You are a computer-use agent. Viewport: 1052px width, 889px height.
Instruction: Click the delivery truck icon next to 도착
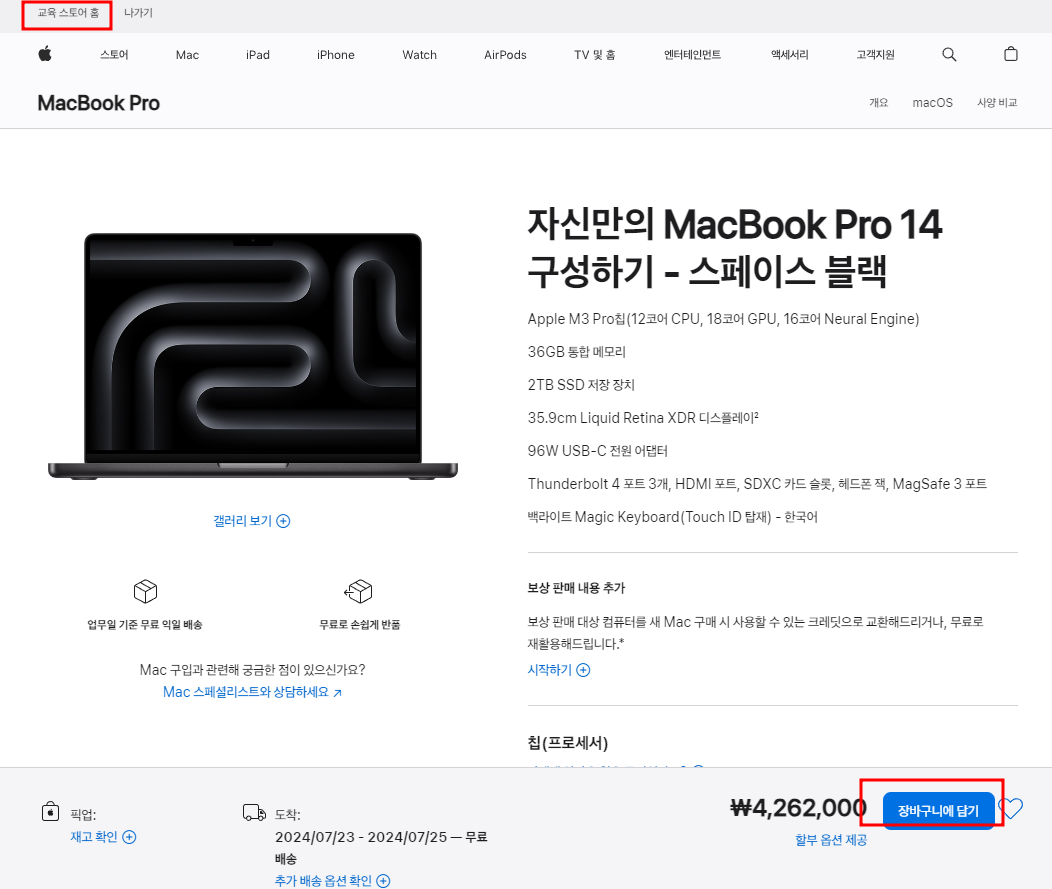click(253, 812)
